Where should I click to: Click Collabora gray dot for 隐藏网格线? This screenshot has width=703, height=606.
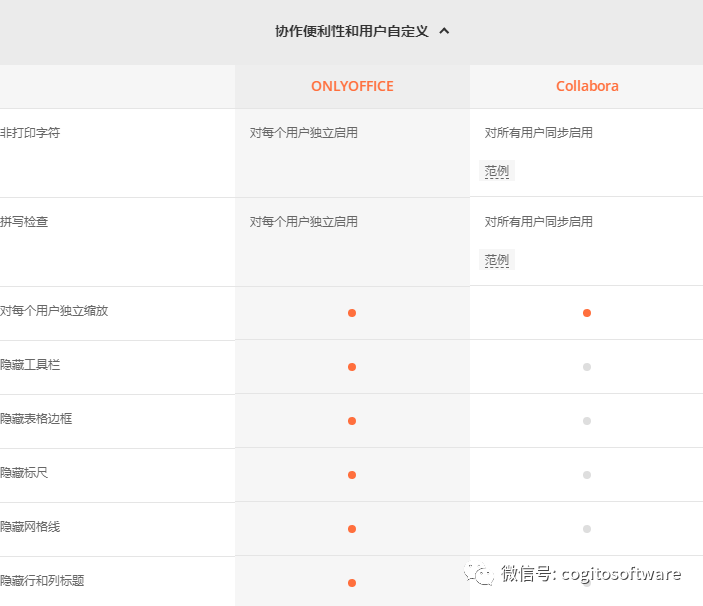click(x=587, y=529)
